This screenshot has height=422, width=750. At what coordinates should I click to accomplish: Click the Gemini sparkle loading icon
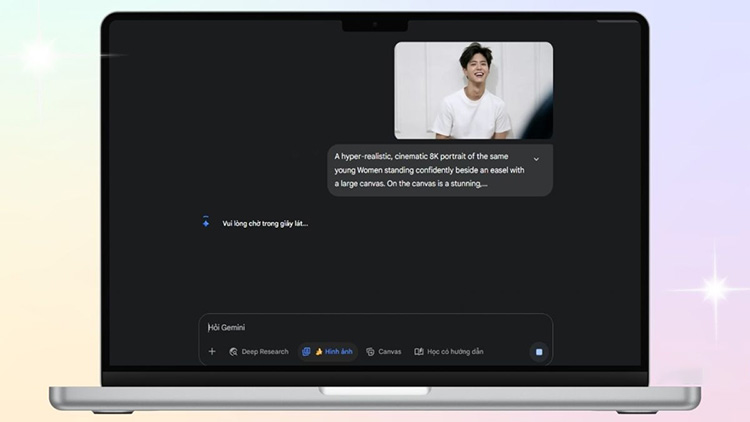pos(206,222)
